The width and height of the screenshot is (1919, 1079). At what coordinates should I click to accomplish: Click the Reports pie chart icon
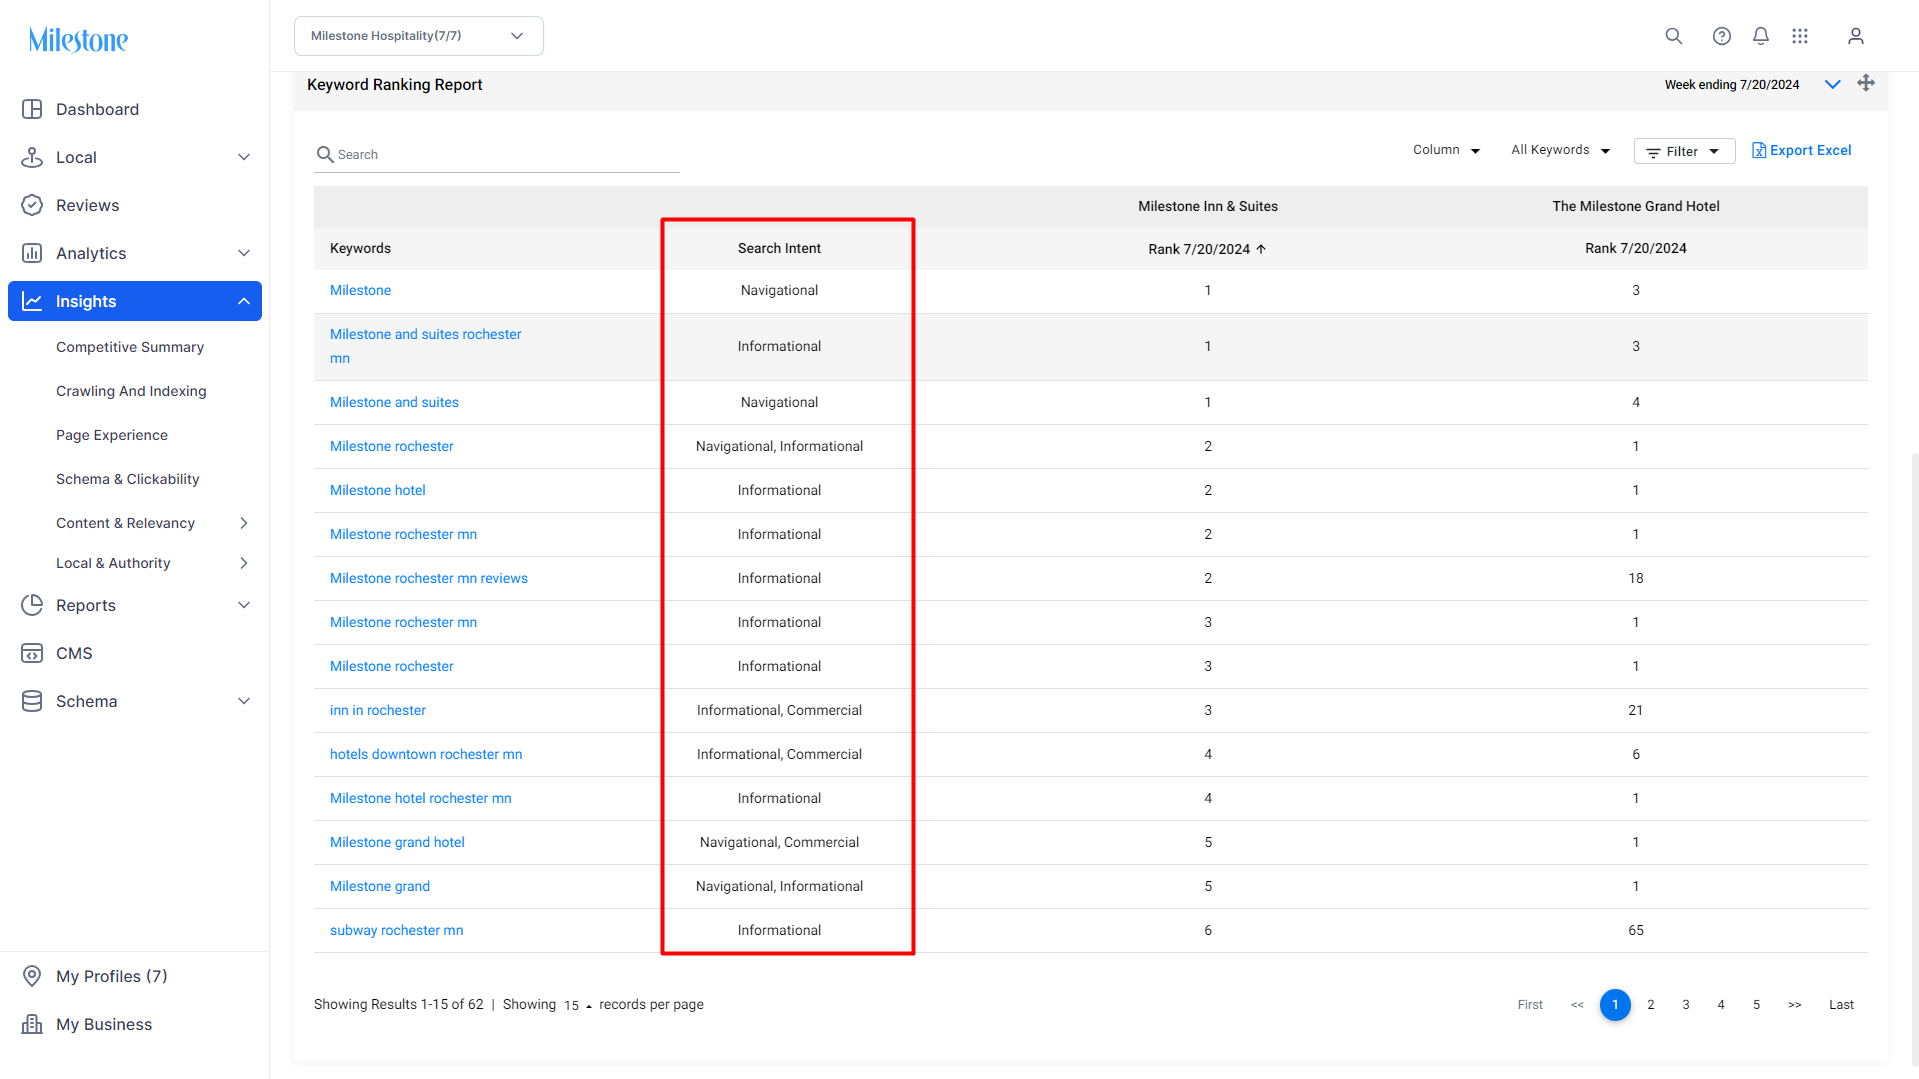pos(32,605)
